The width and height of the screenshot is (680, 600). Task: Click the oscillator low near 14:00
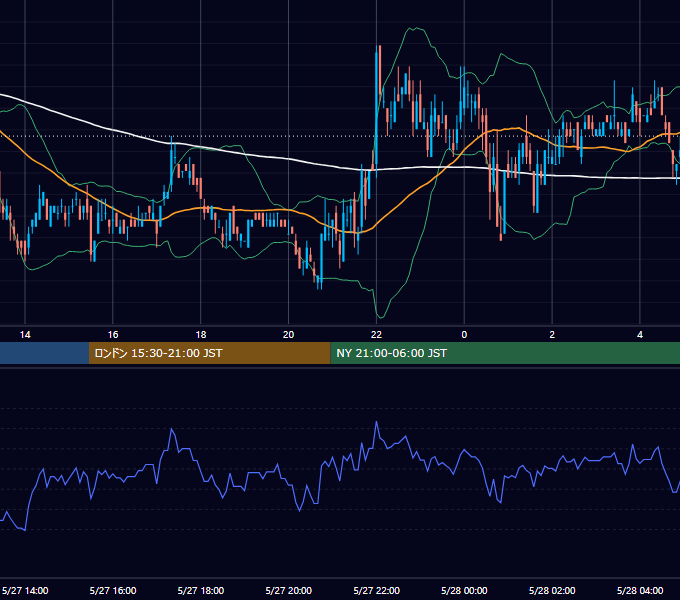point(25,530)
